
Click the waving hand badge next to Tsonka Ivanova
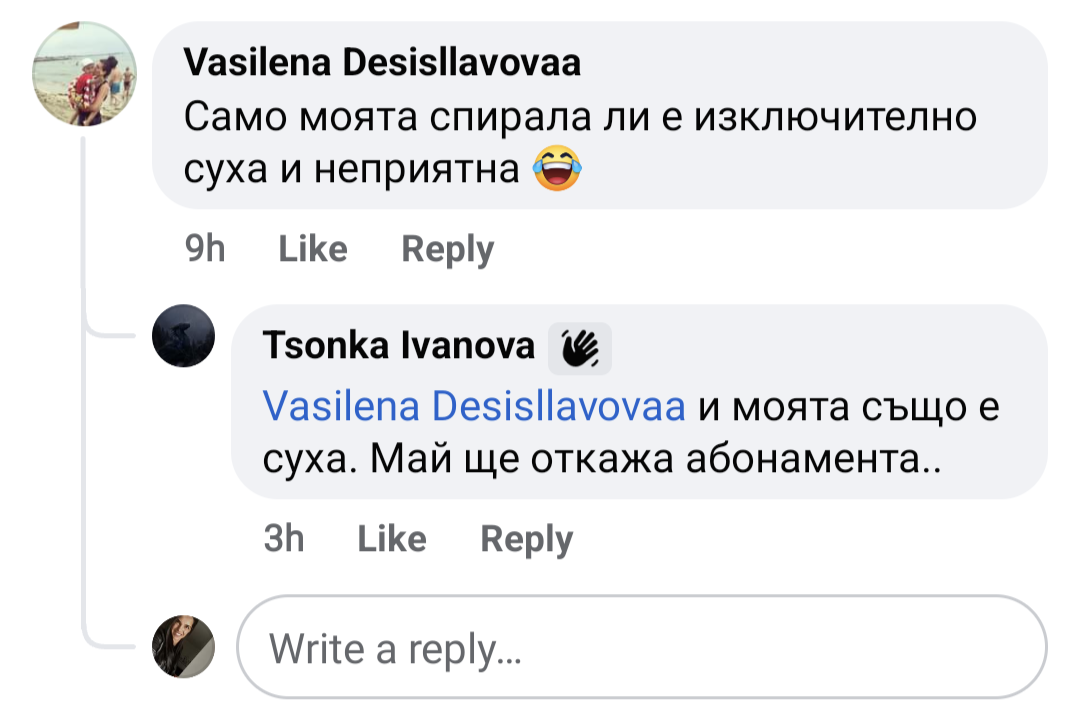click(580, 347)
